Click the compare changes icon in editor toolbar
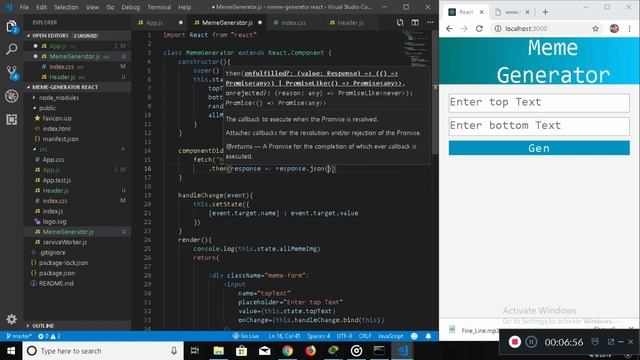 (x=400, y=22)
